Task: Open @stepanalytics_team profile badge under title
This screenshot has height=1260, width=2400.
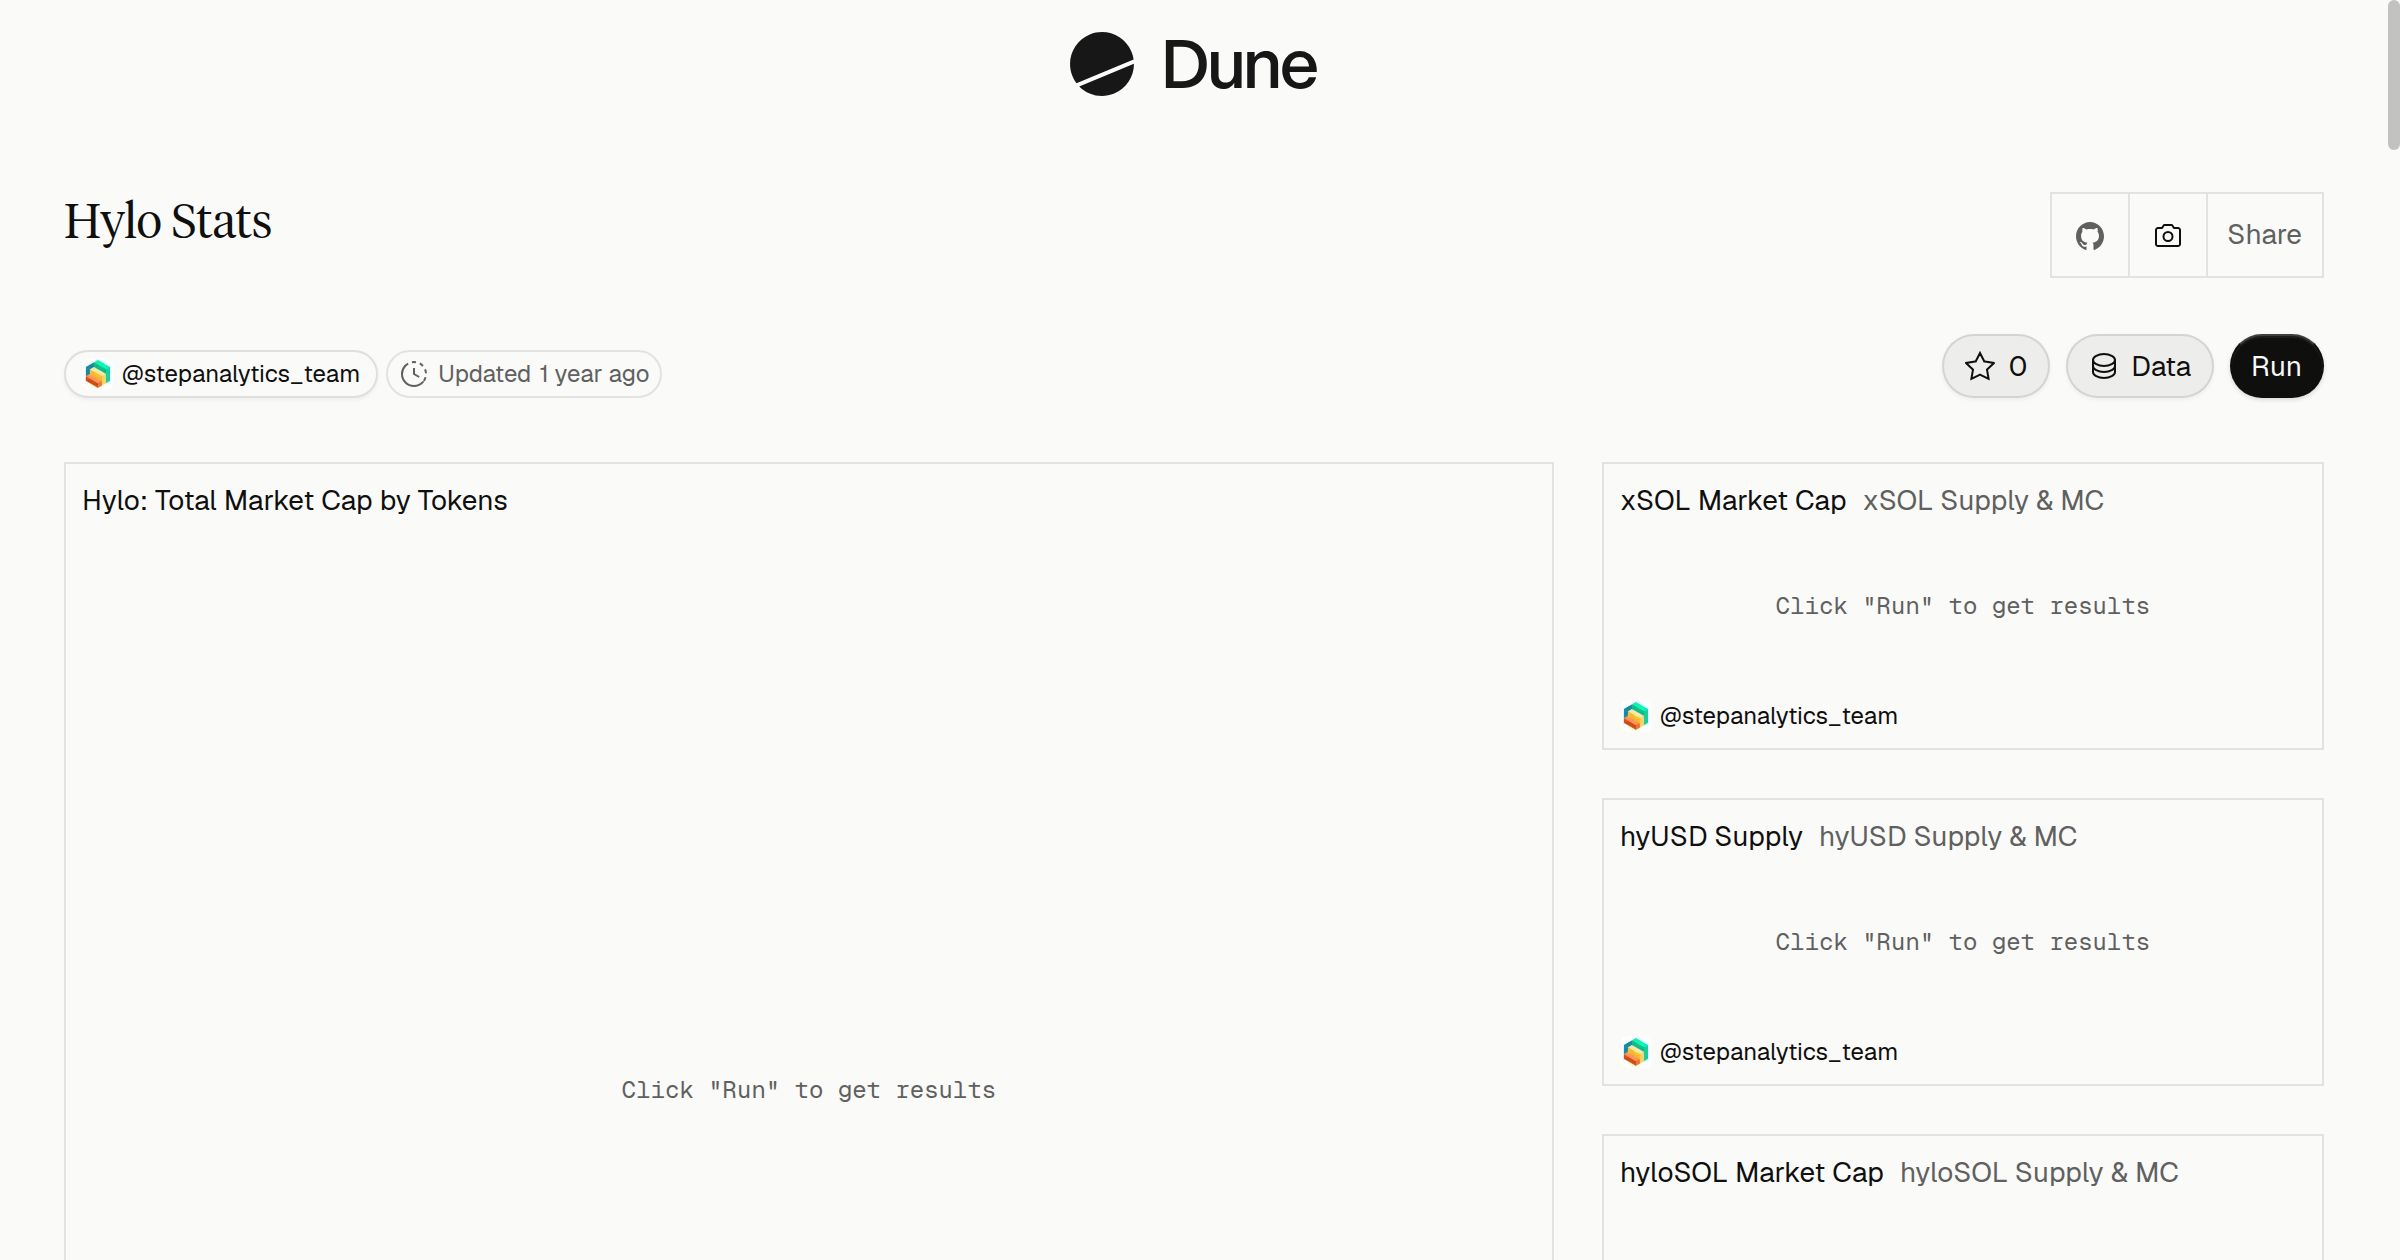Action: 221,374
